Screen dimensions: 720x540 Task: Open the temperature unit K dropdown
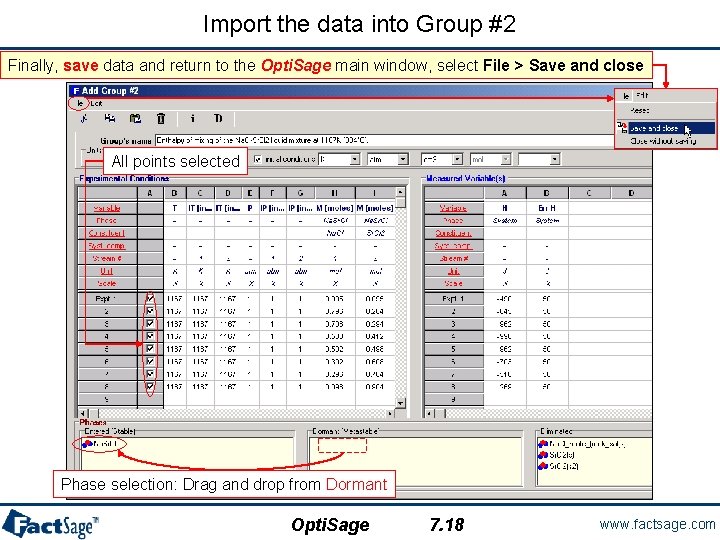(x=354, y=159)
